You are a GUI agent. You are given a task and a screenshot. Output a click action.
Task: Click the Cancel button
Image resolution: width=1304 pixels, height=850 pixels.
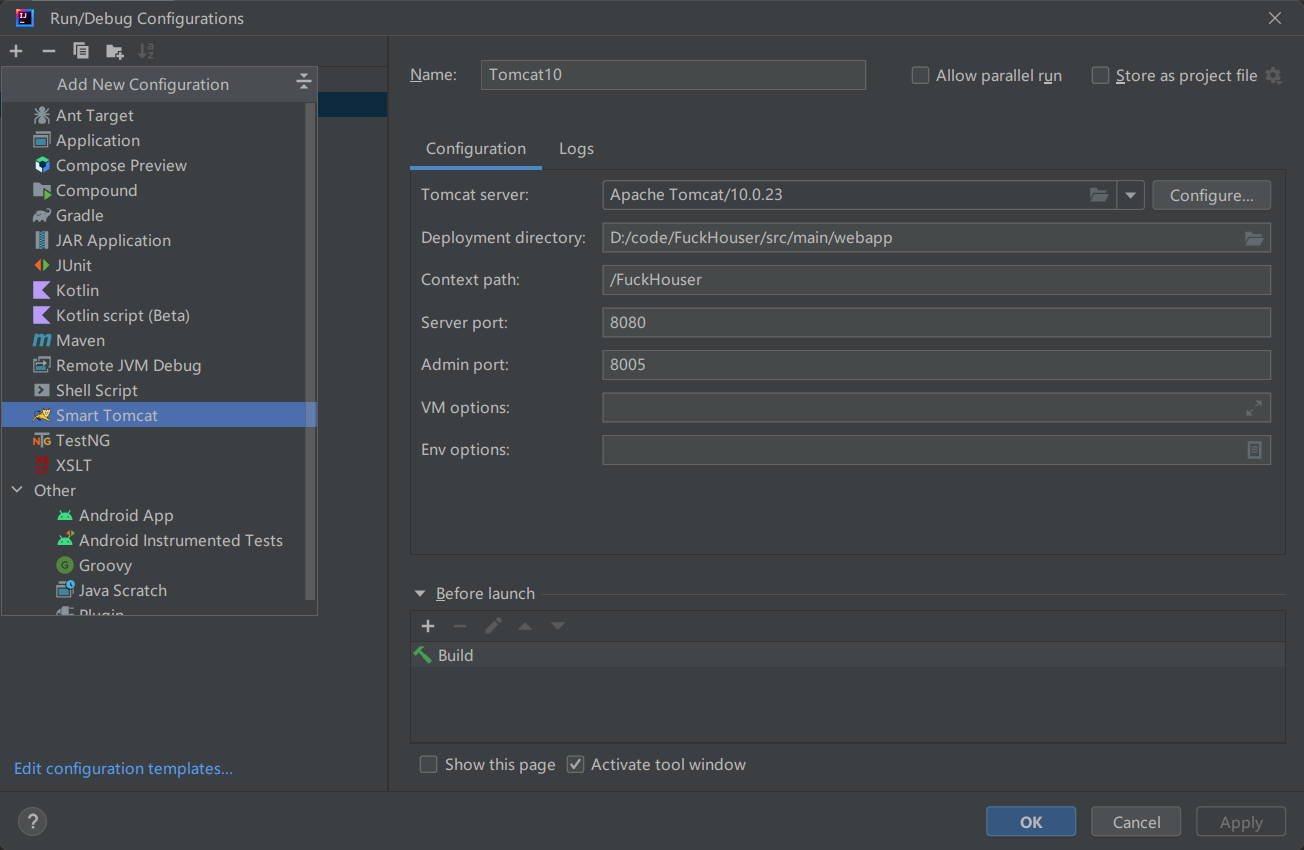pyautogui.click(x=1136, y=822)
